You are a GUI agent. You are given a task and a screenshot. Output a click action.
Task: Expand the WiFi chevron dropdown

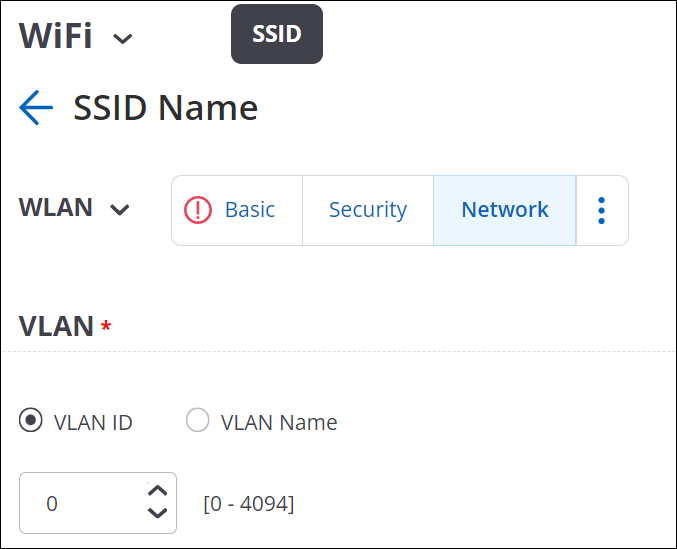(x=123, y=39)
